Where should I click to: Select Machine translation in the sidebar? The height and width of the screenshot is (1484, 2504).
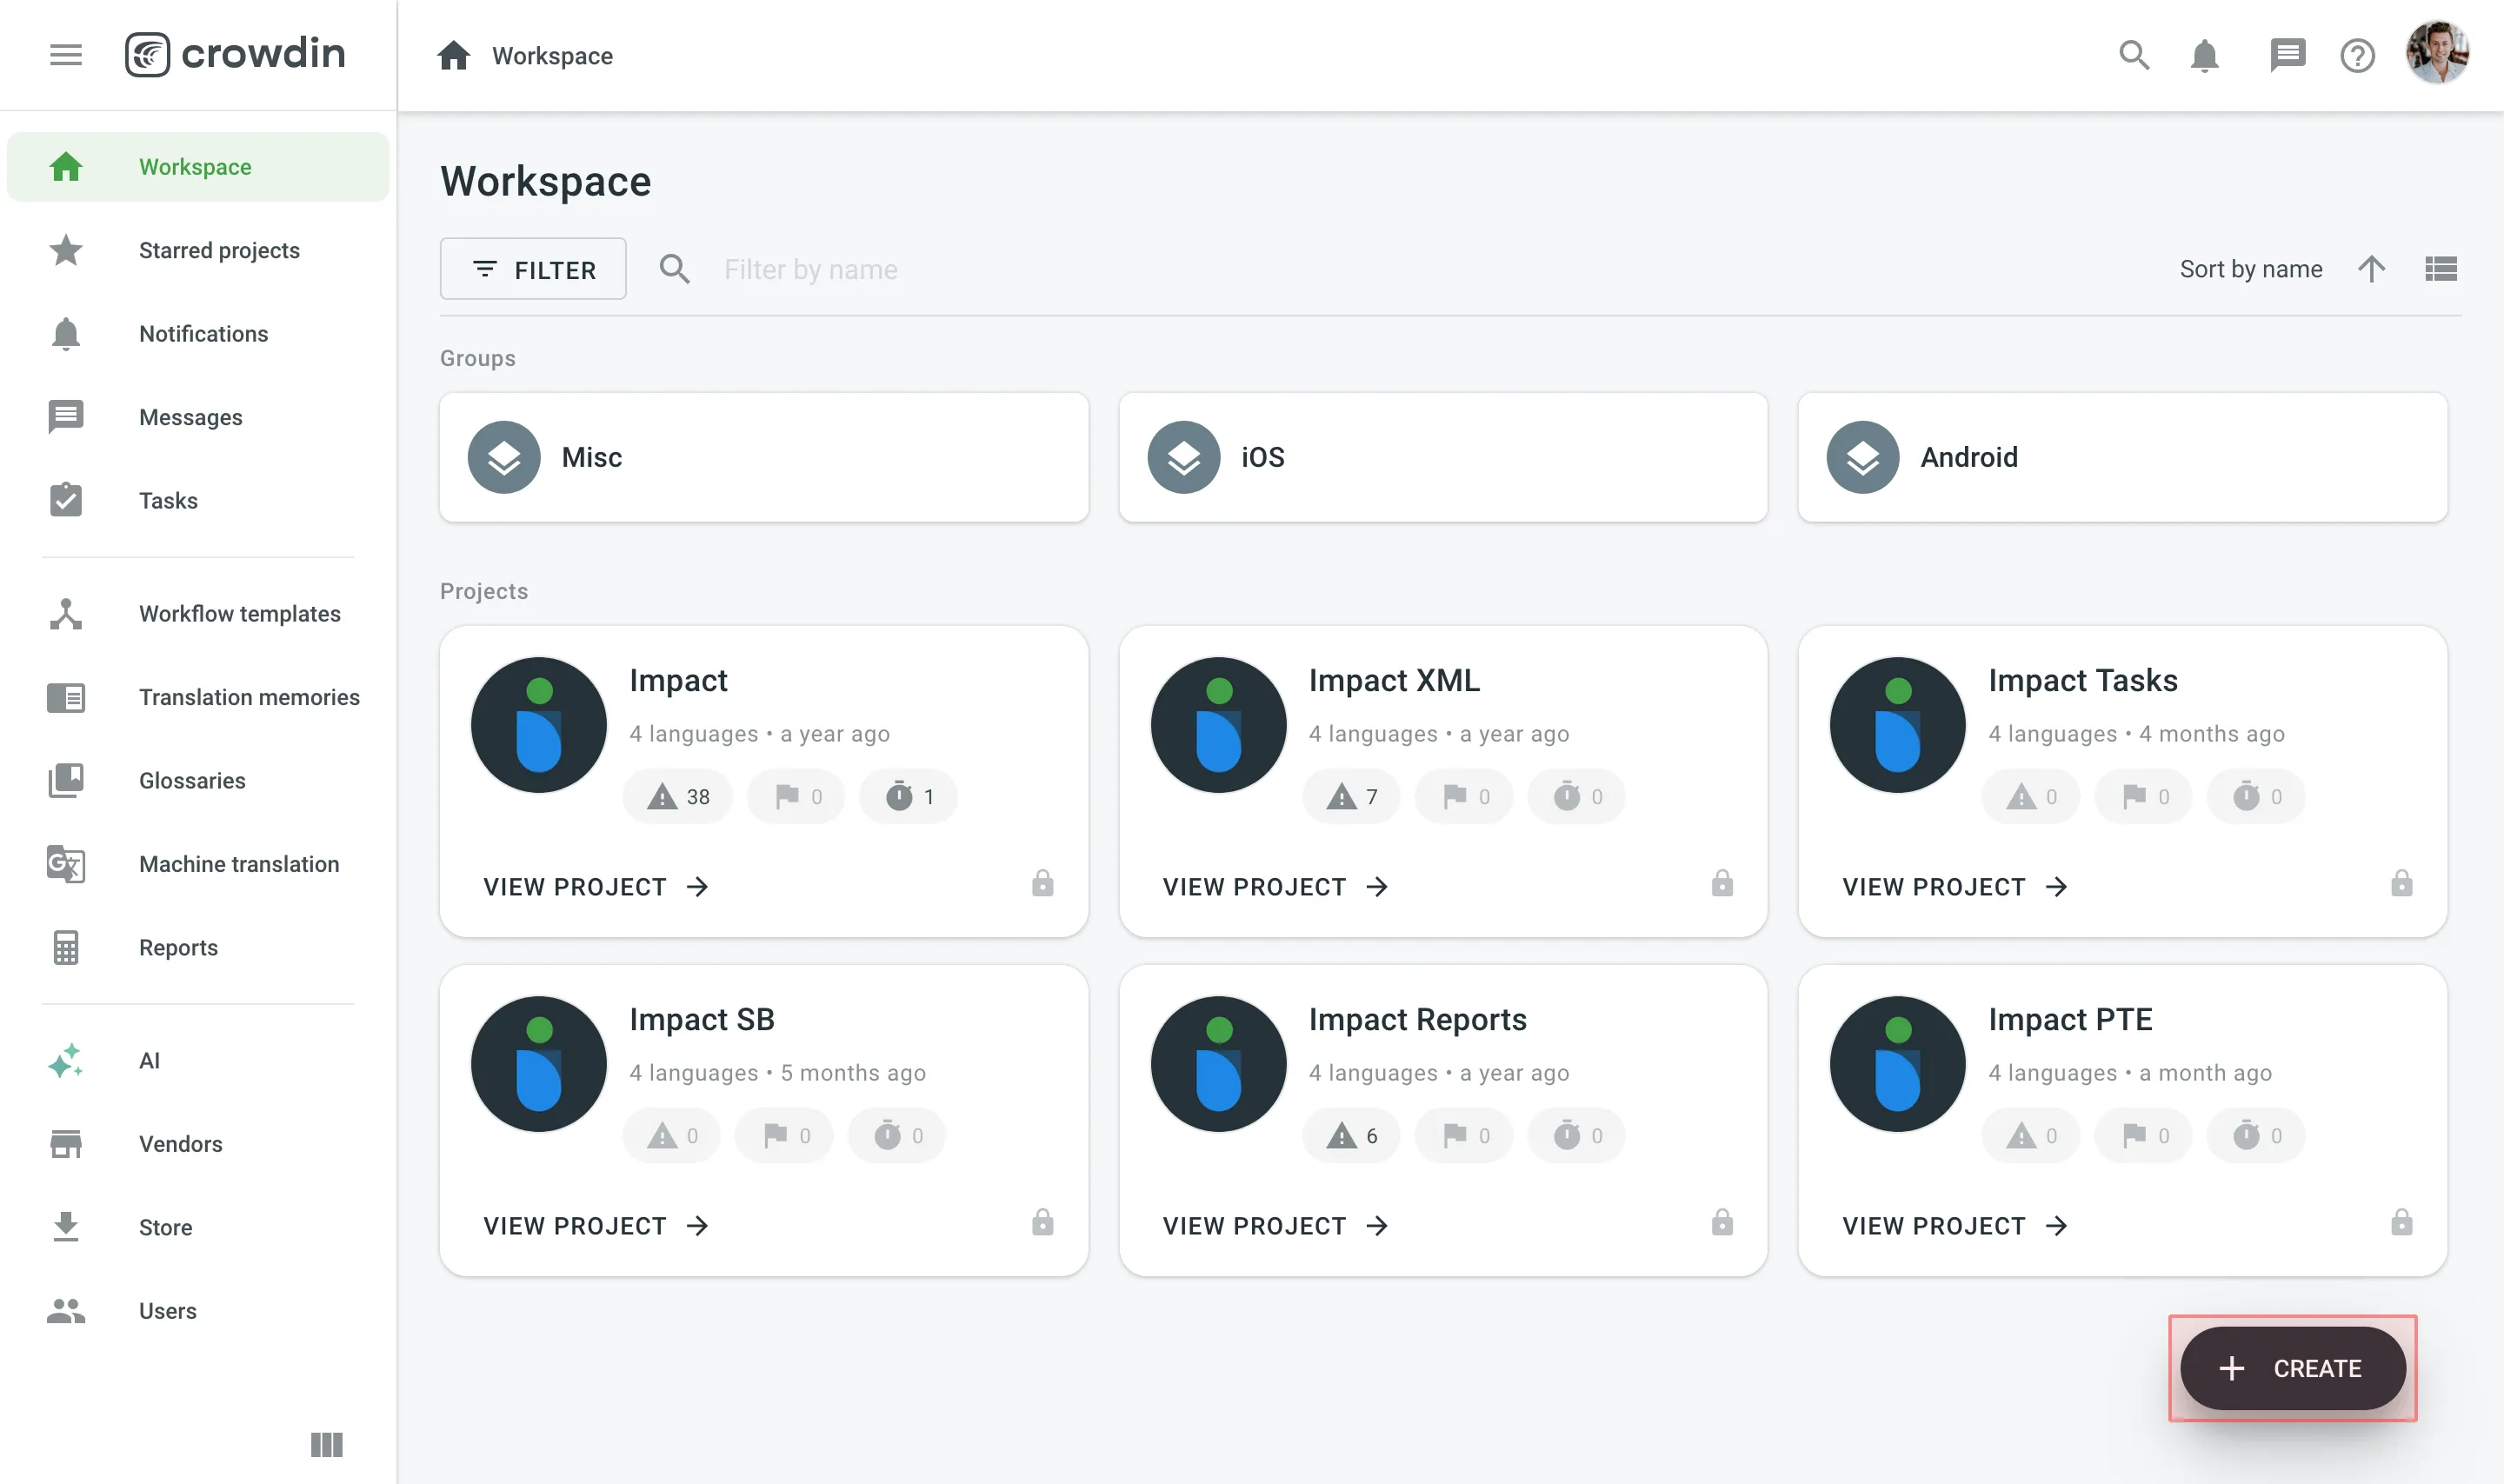pyautogui.click(x=239, y=864)
